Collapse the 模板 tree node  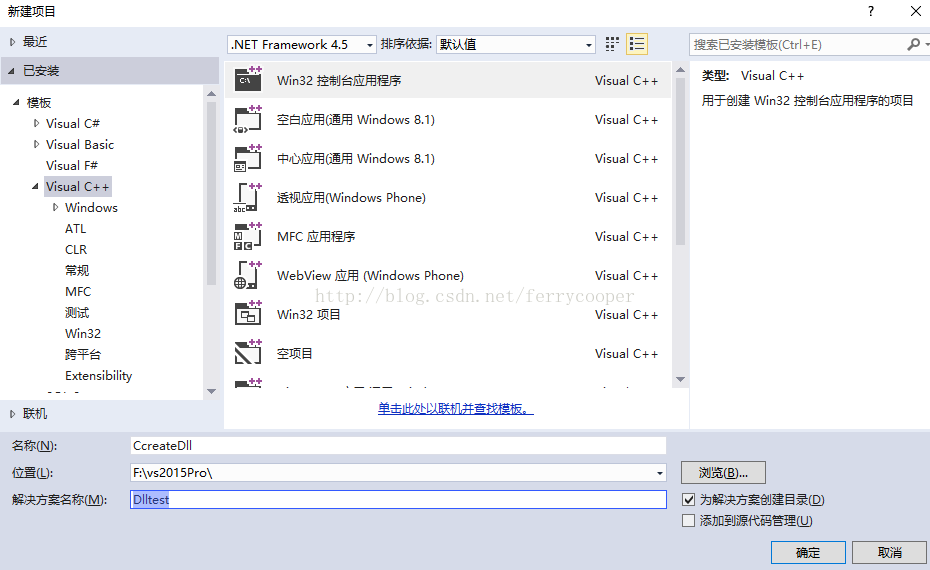tap(16, 103)
